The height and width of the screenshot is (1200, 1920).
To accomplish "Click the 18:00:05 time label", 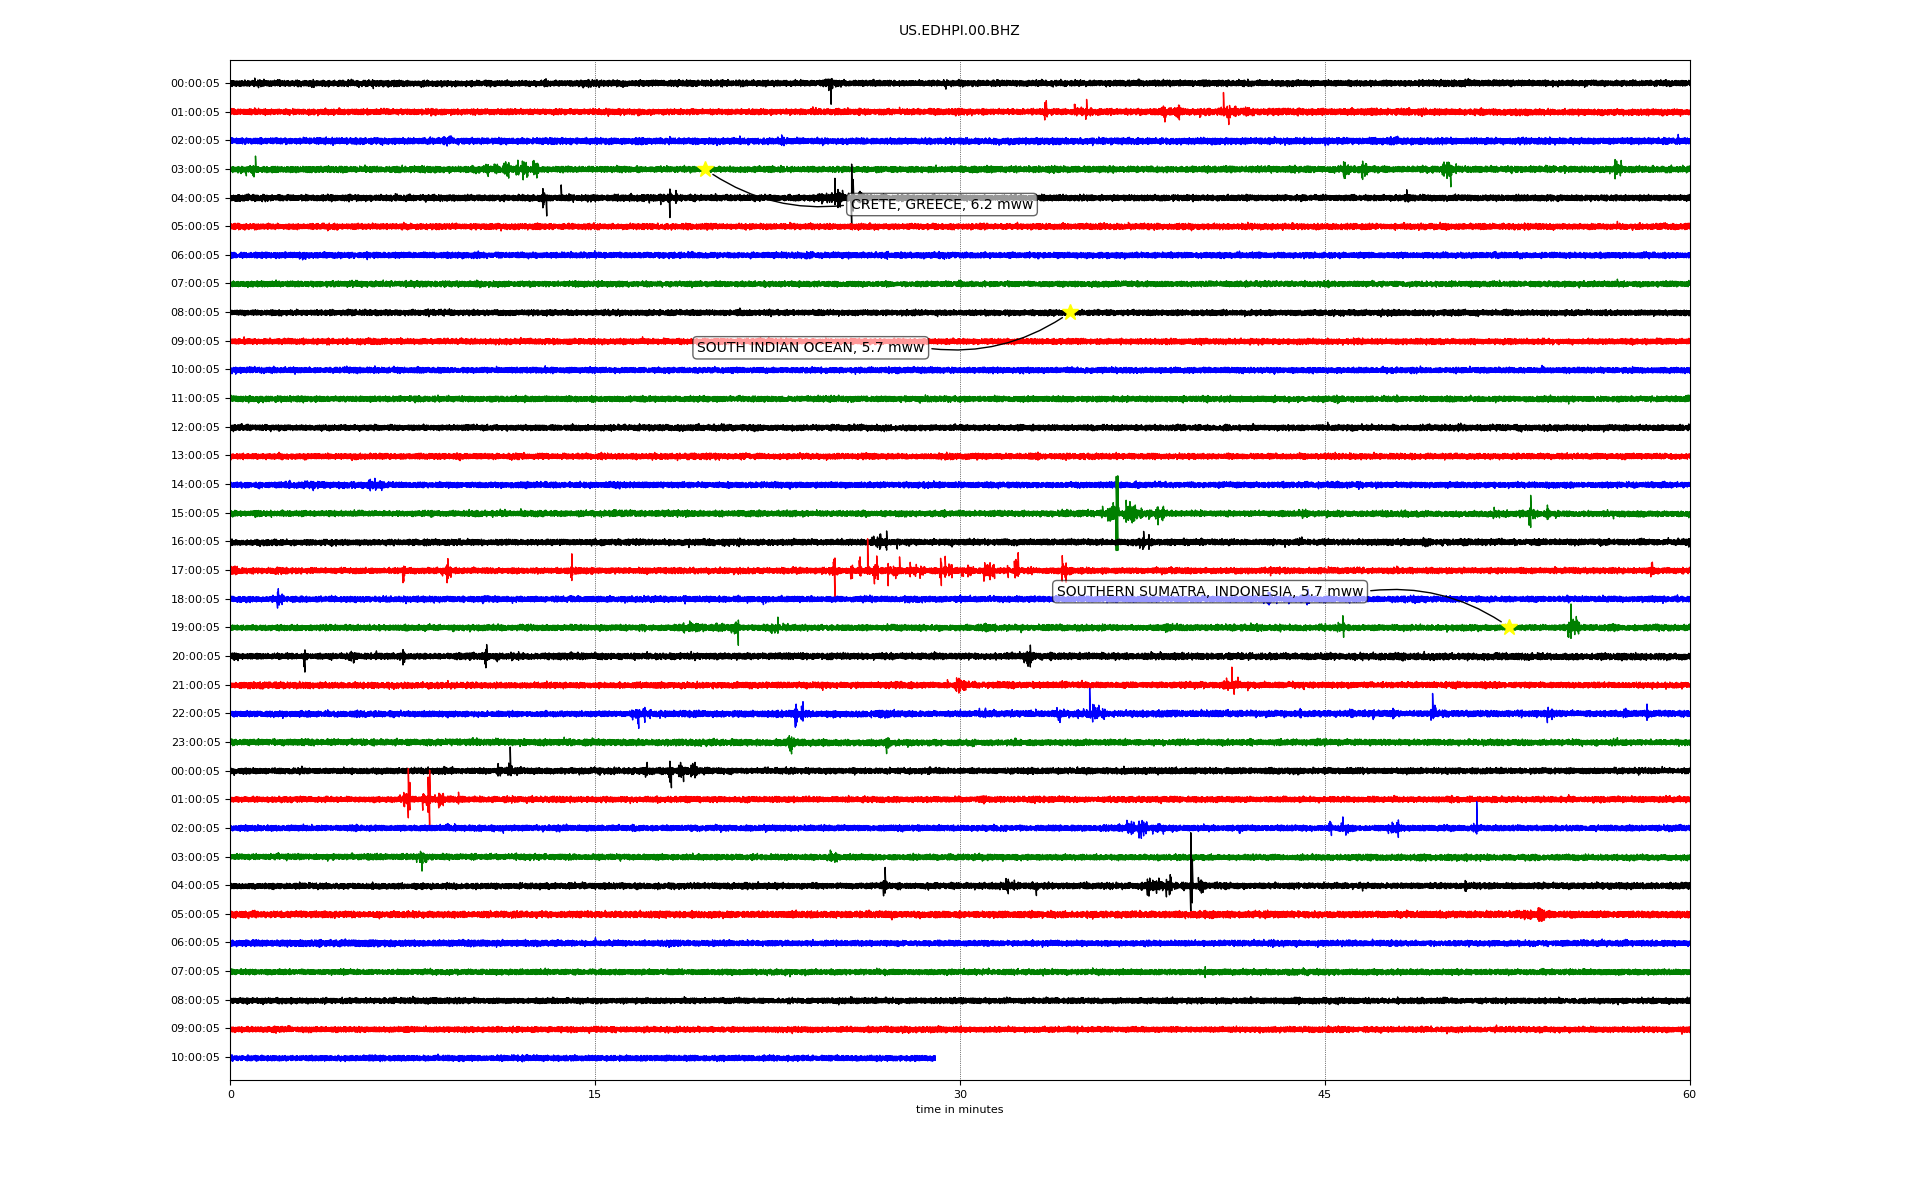I will (x=195, y=600).
